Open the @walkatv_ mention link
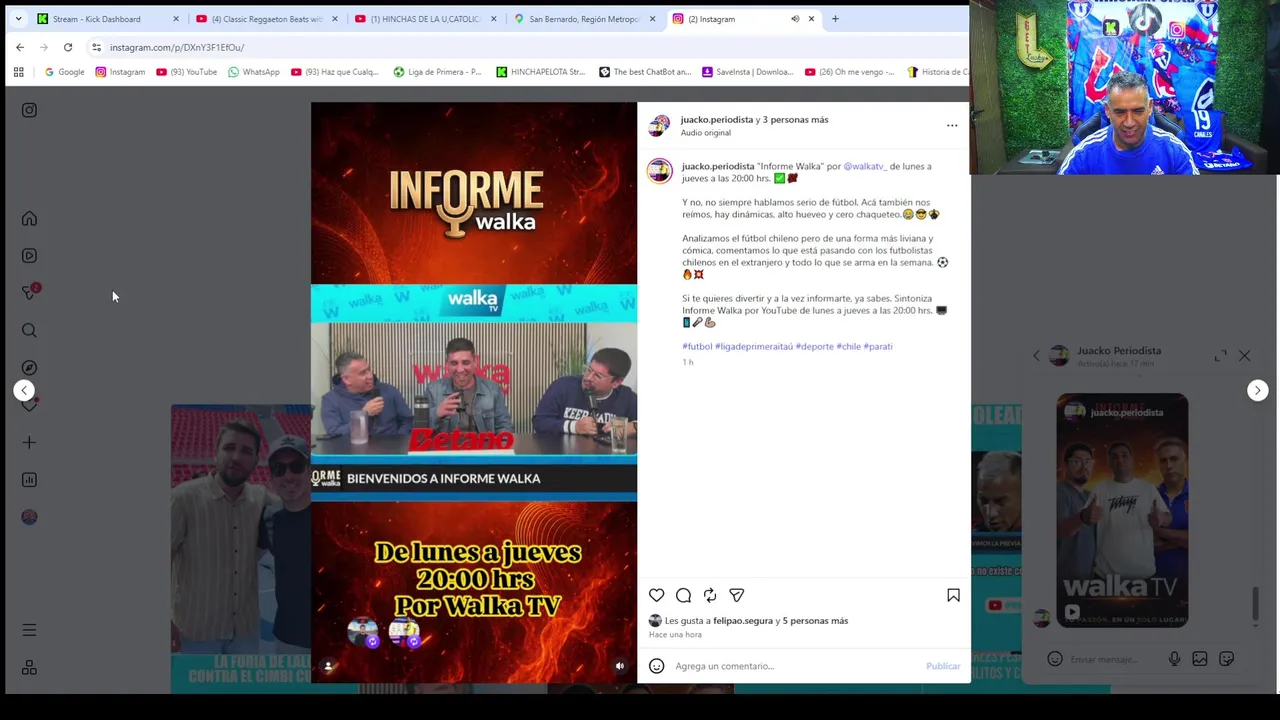The height and width of the screenshot is (720, 1280). (x=865, y=166)
